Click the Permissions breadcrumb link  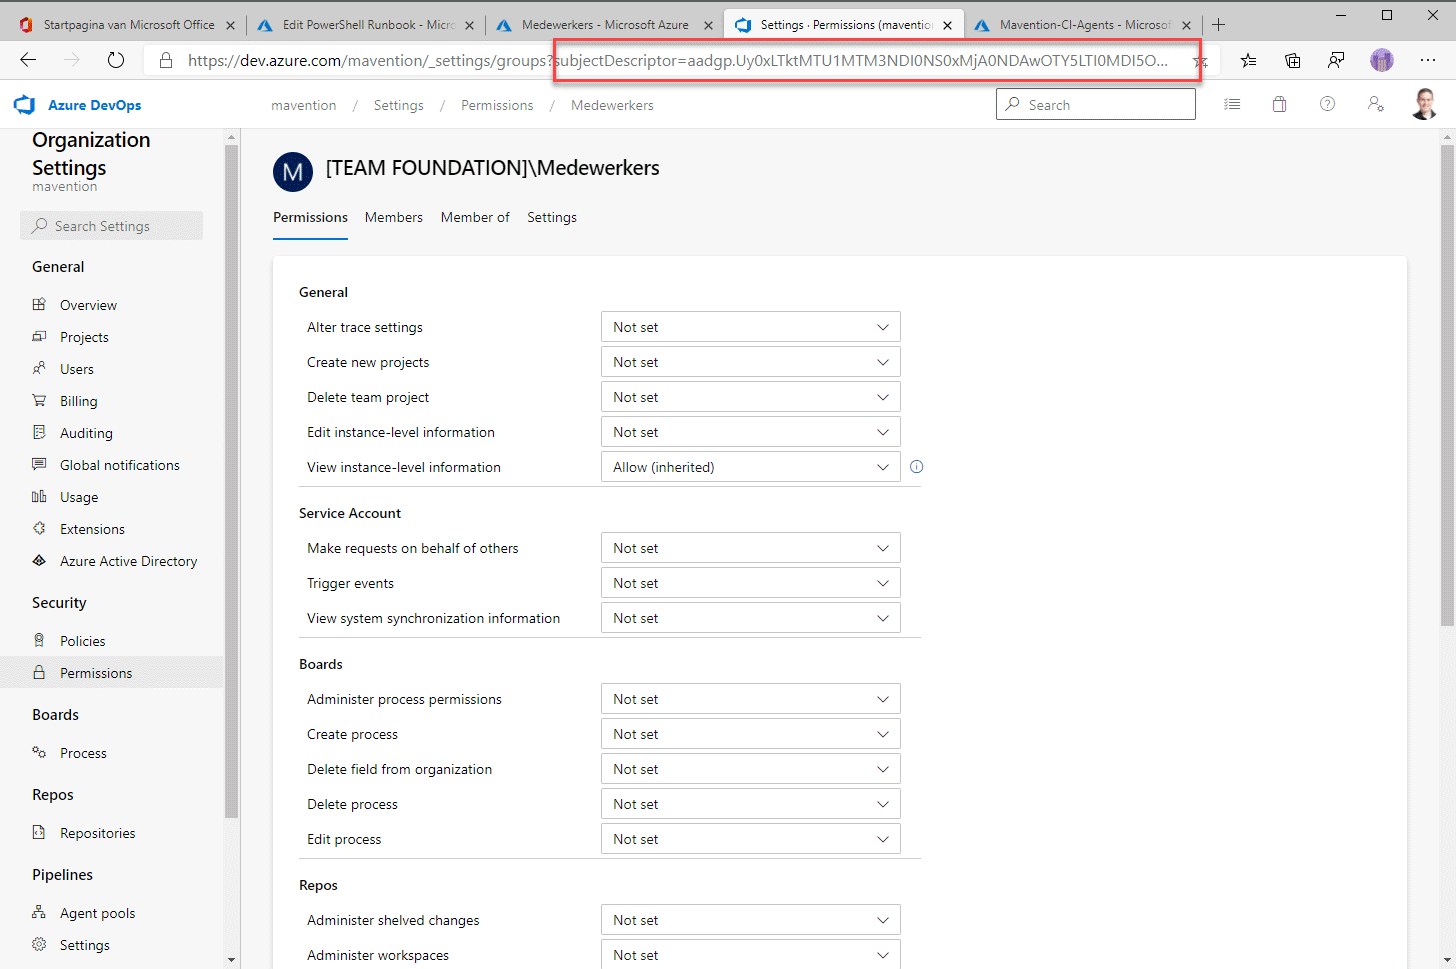click(x=497, y=105)
